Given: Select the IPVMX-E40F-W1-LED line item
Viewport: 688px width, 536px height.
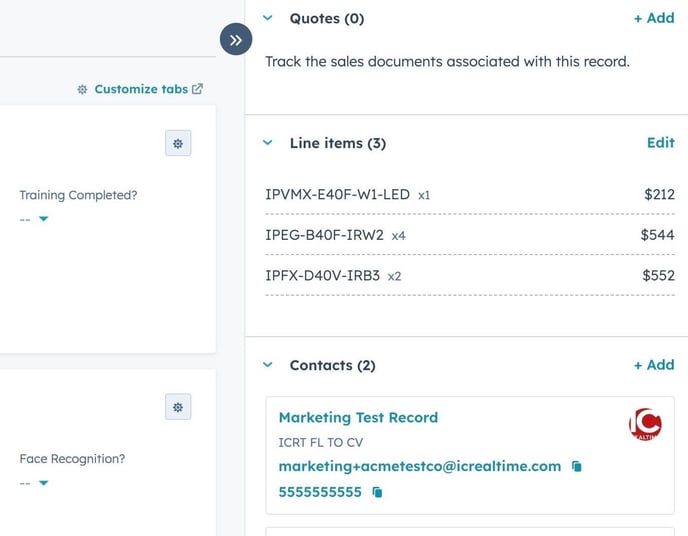Looking at the screenshot, I should click(337, 195).
